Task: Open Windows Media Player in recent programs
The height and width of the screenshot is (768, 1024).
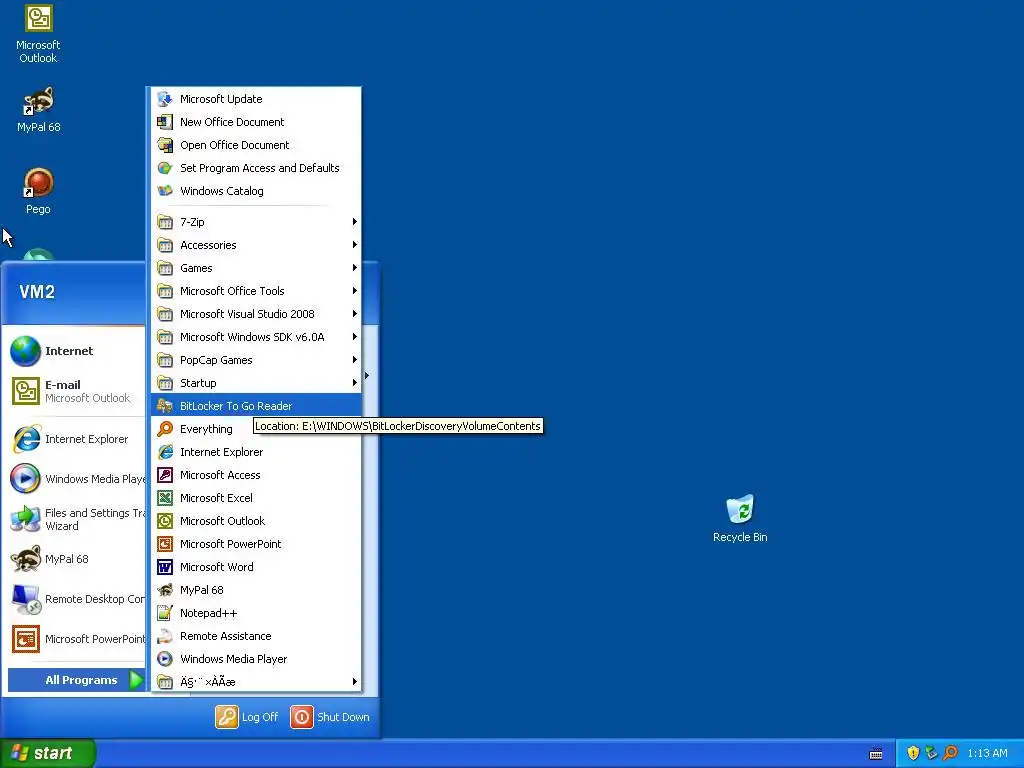Action: (x=75, y=479)
